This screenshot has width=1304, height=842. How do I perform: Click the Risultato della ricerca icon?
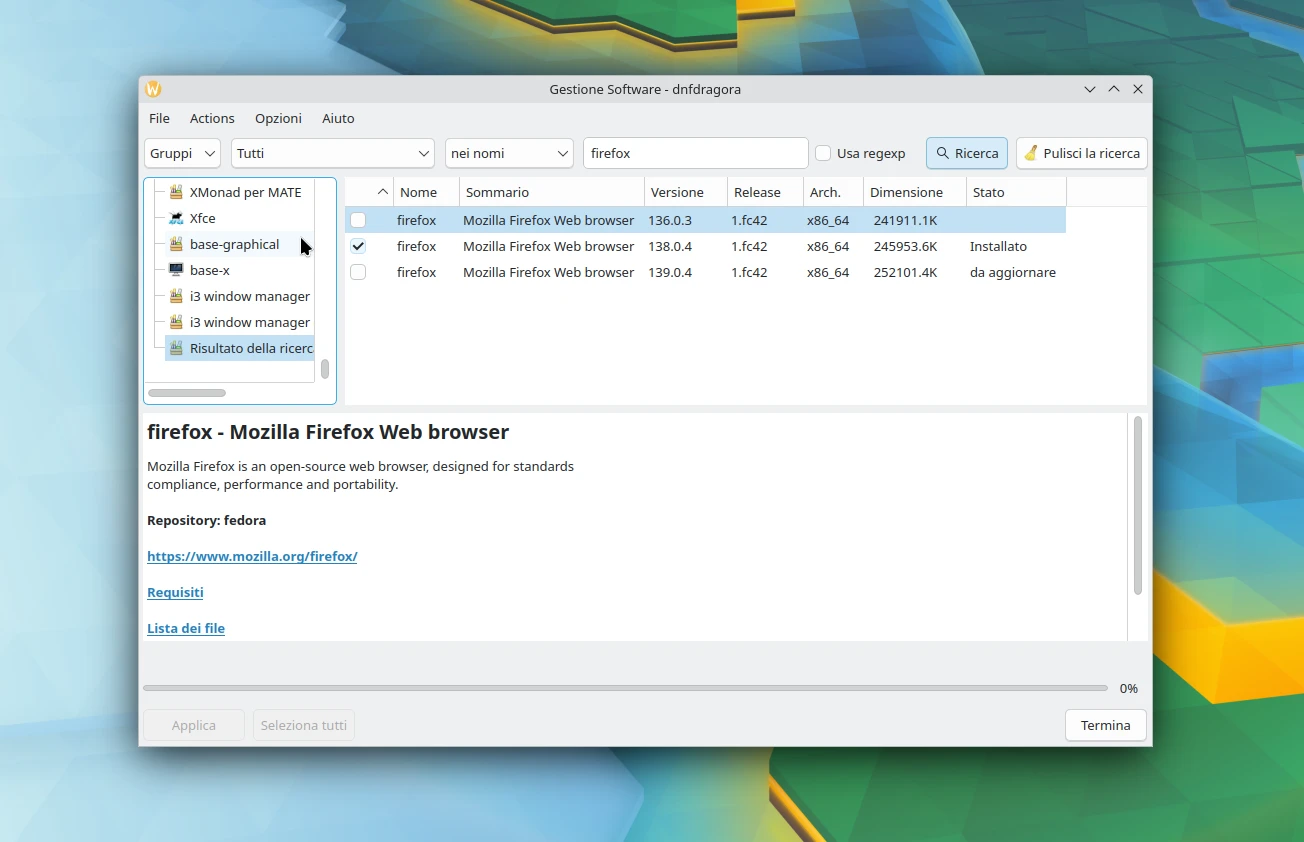tap(176, 348)
